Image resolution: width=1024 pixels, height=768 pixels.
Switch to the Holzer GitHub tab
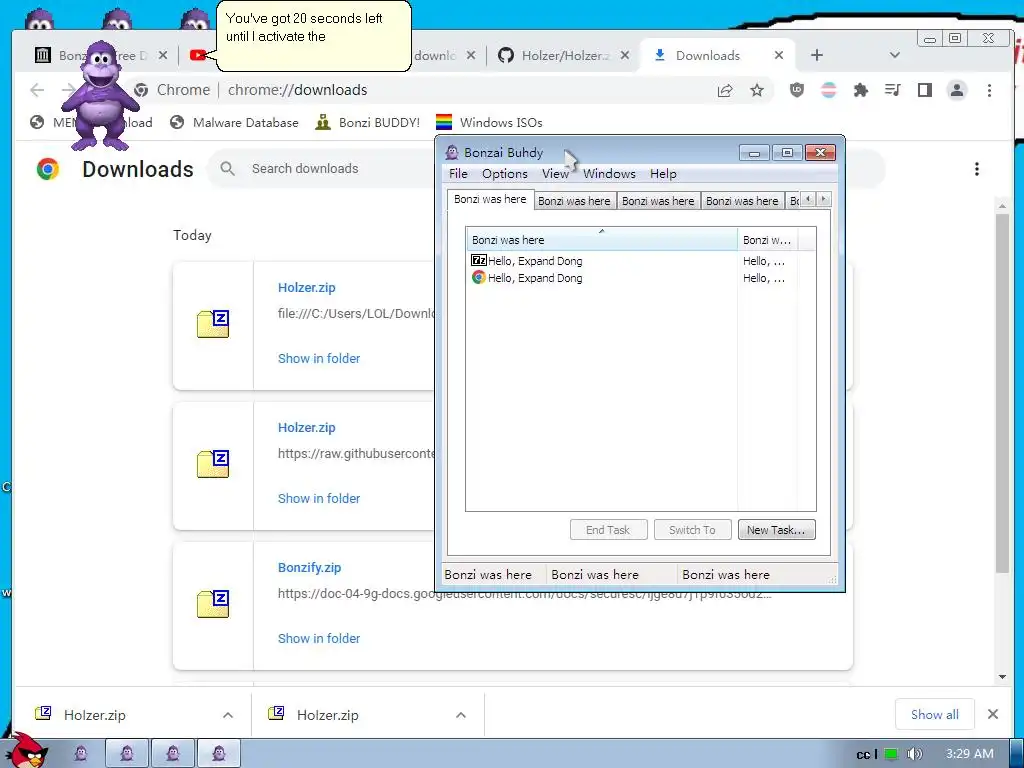coord(564,56)
